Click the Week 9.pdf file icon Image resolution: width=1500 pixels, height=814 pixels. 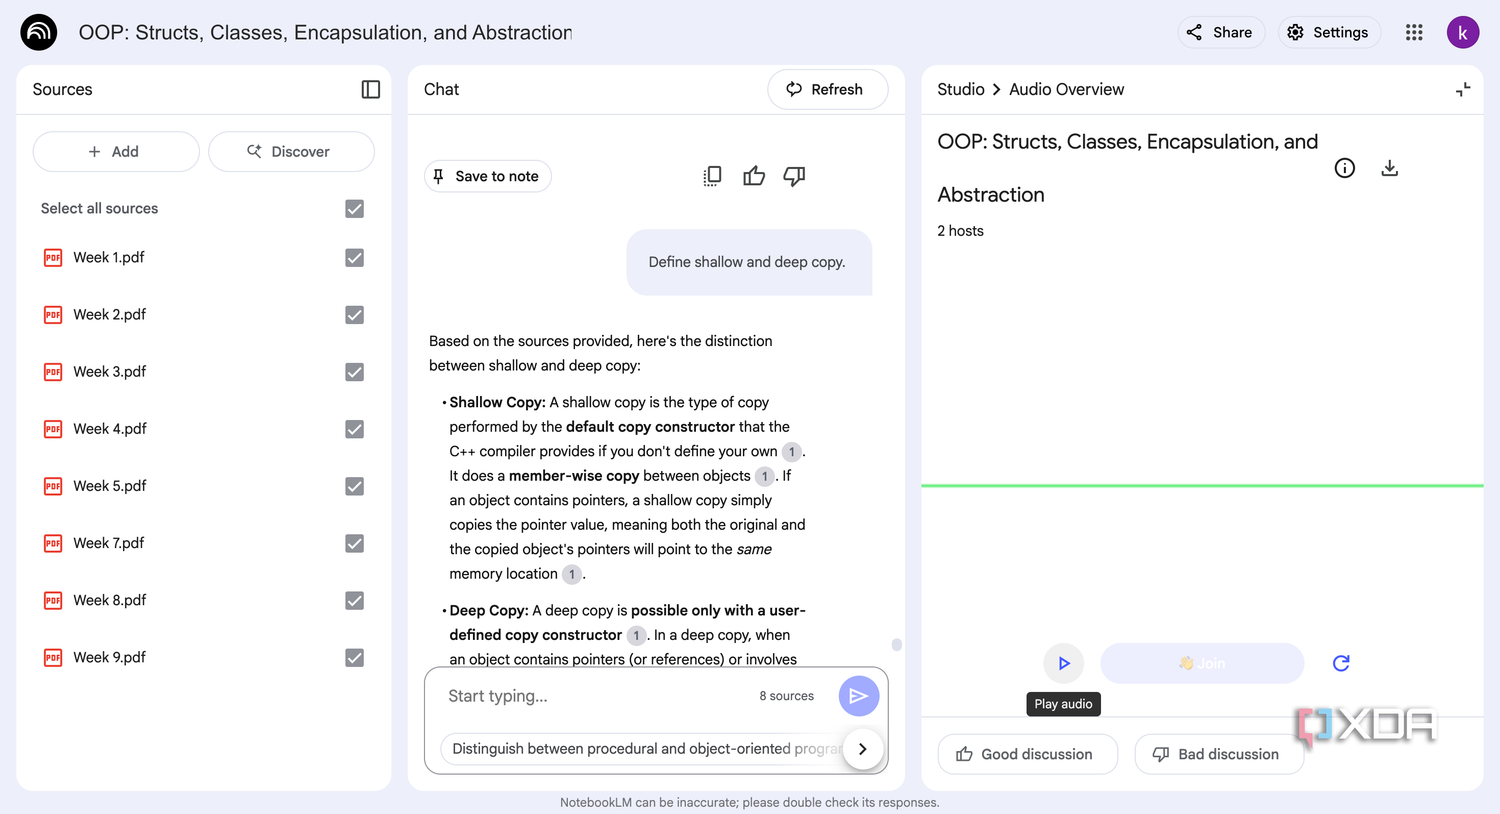pos(53,658)
